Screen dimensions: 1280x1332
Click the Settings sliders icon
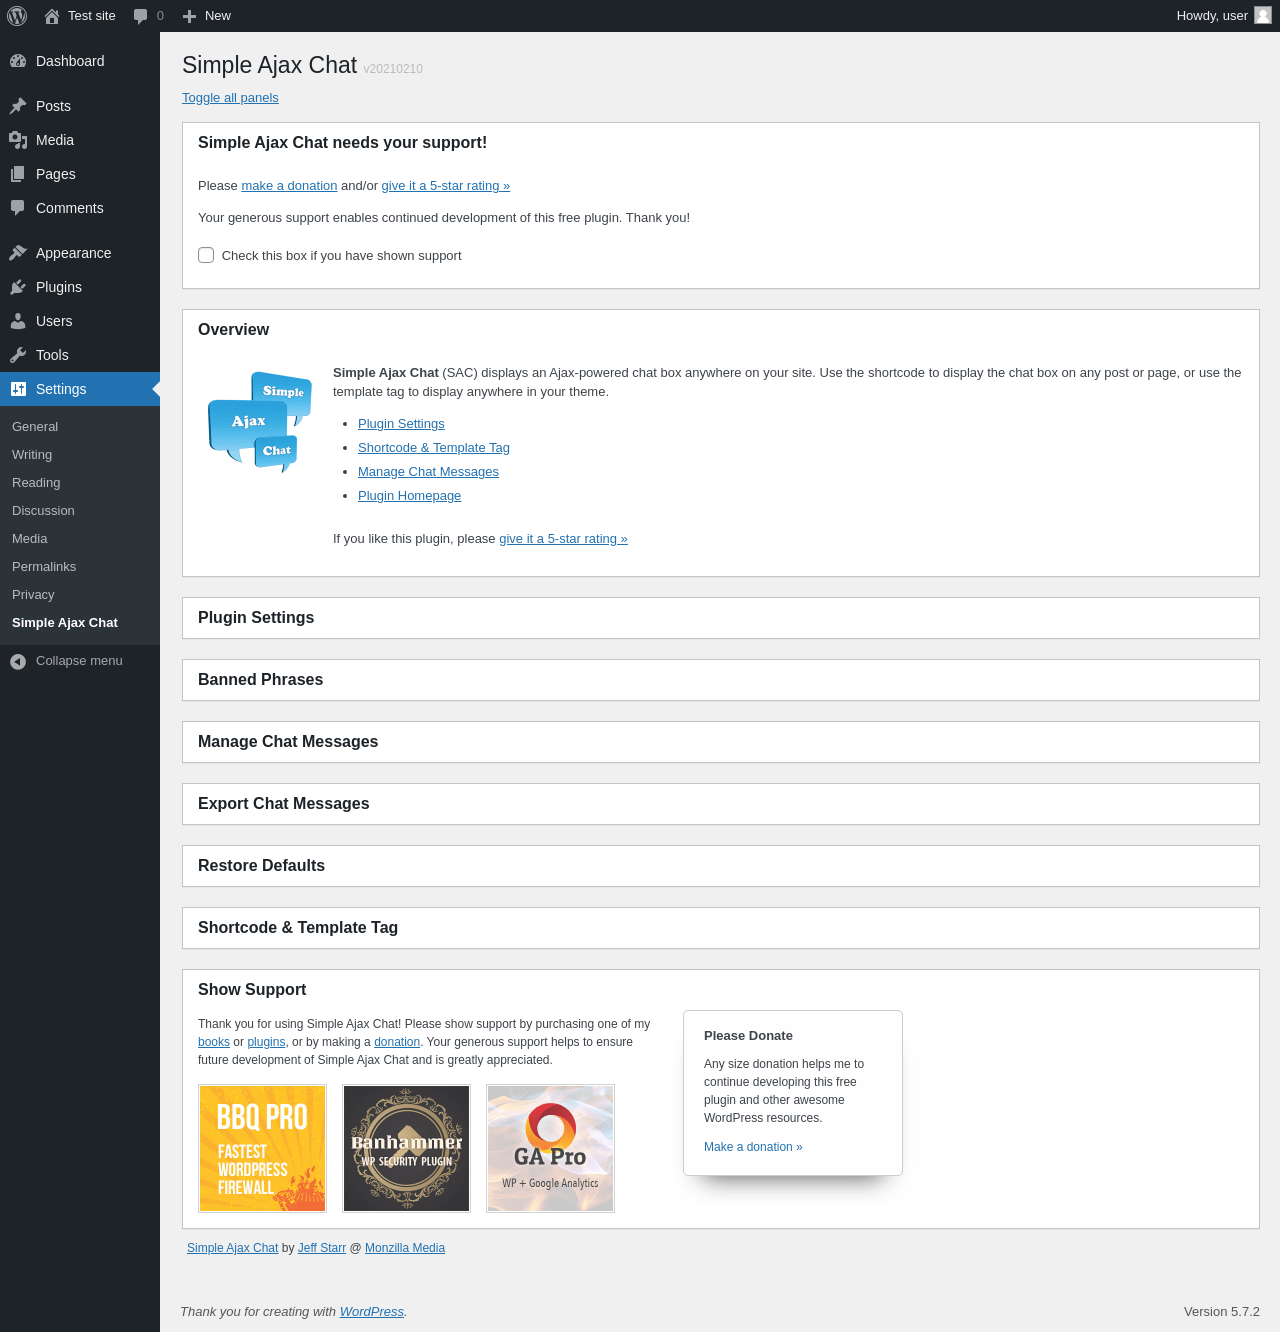[18, 389]
